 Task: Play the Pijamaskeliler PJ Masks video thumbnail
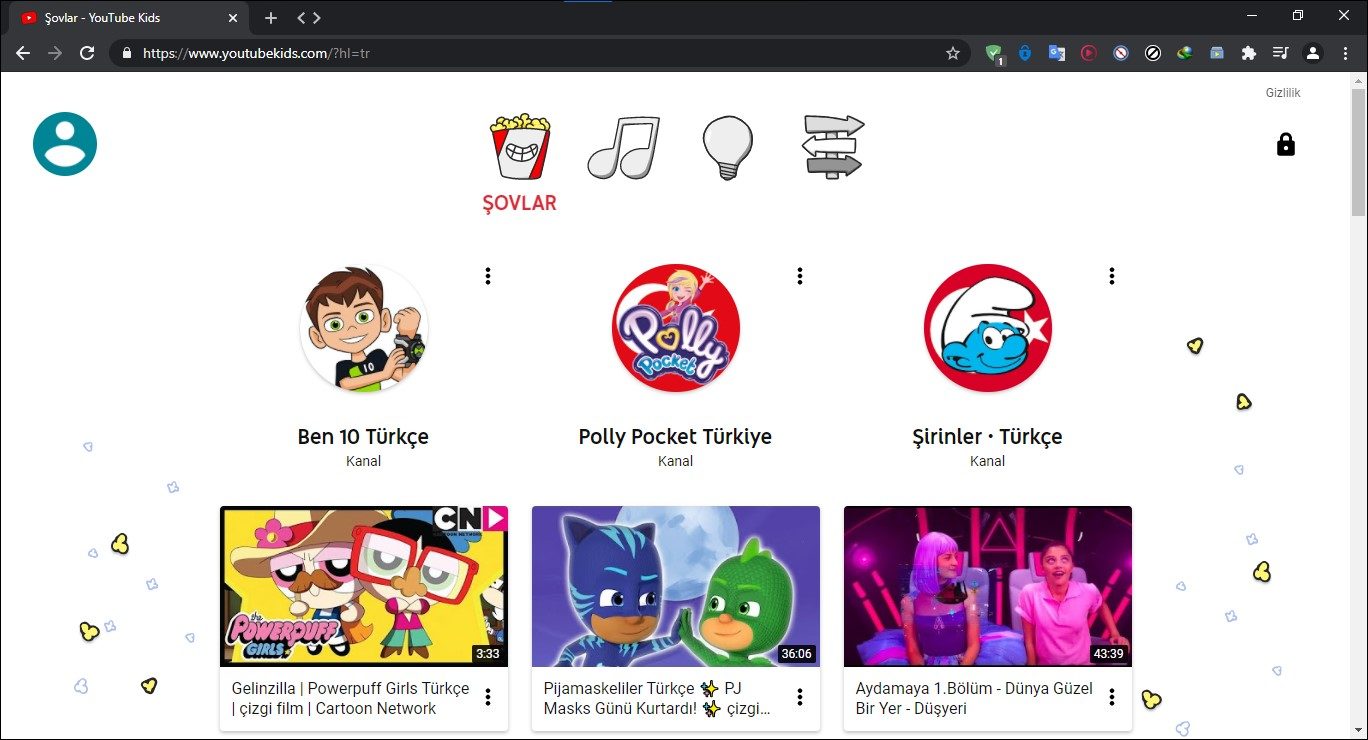tap(675, 586)
